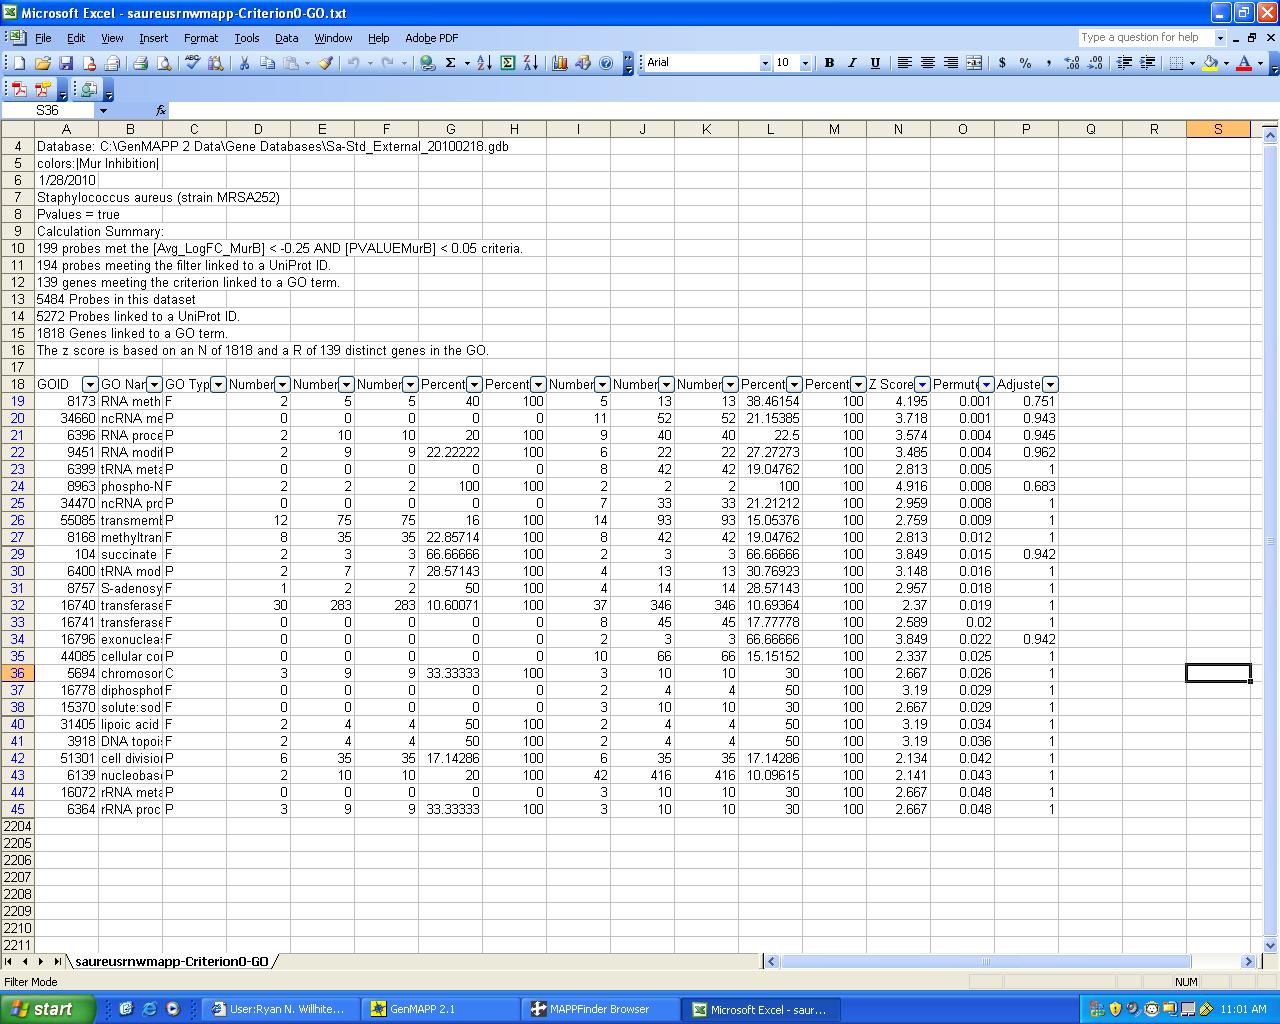Click the AutoSum sigma icon
This screenshot has height=1024, width=1280.
[450, 63]
